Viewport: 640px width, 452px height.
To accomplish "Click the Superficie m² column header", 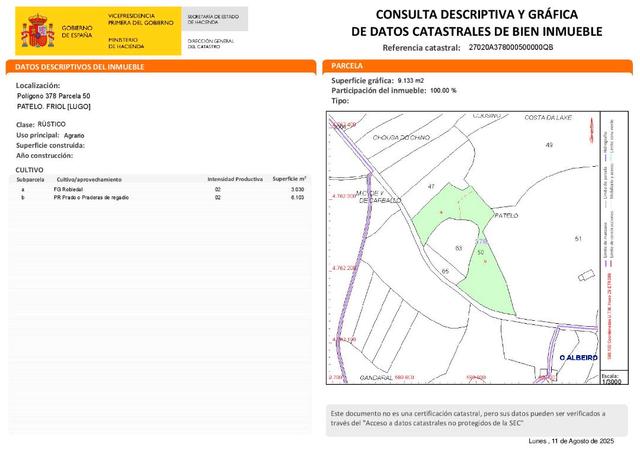I will point(289,179).
